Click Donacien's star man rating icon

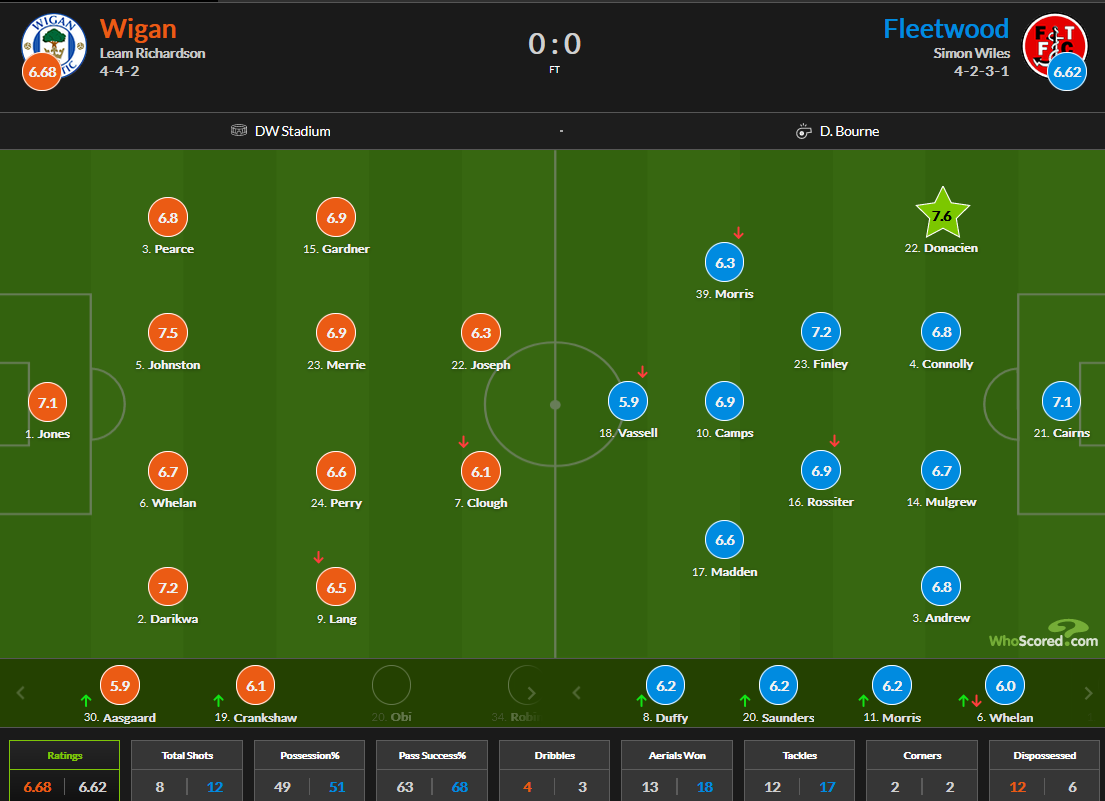(942, 215)
